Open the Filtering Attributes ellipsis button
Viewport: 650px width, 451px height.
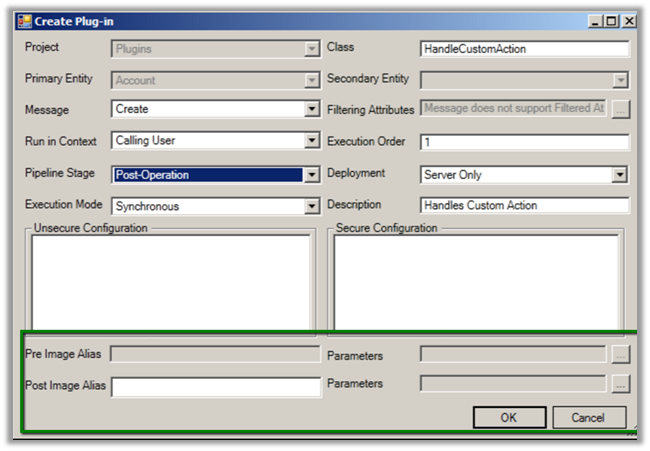point(621,109)
